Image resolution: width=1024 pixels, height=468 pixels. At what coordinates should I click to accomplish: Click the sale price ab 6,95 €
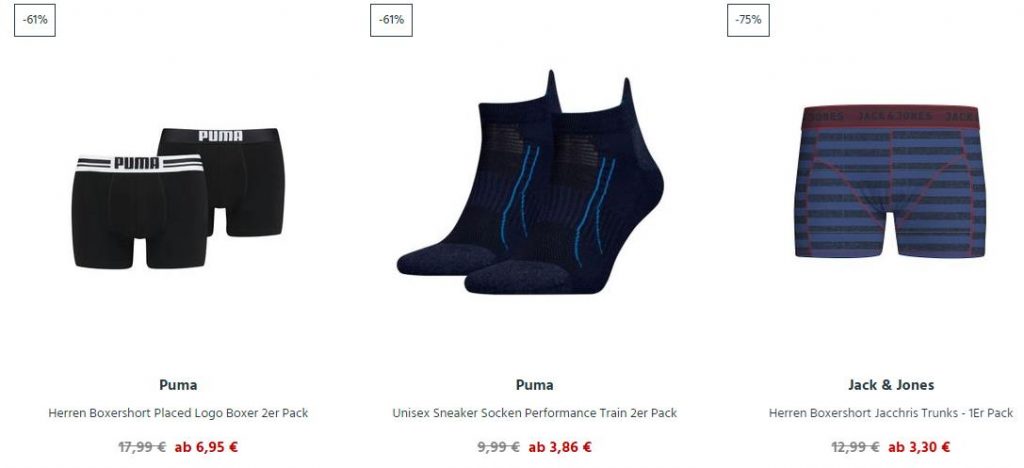(x=206, y=447)
